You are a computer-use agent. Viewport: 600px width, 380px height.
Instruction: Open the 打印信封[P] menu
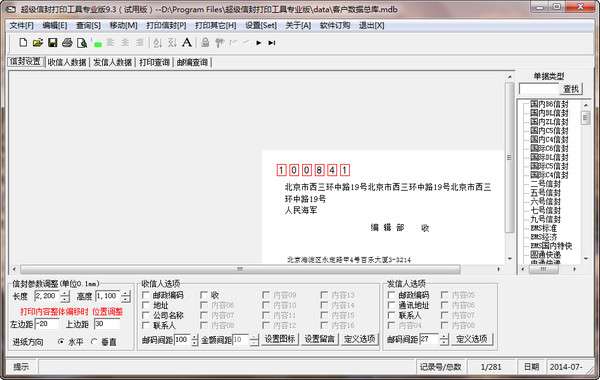tap(166, 26)
